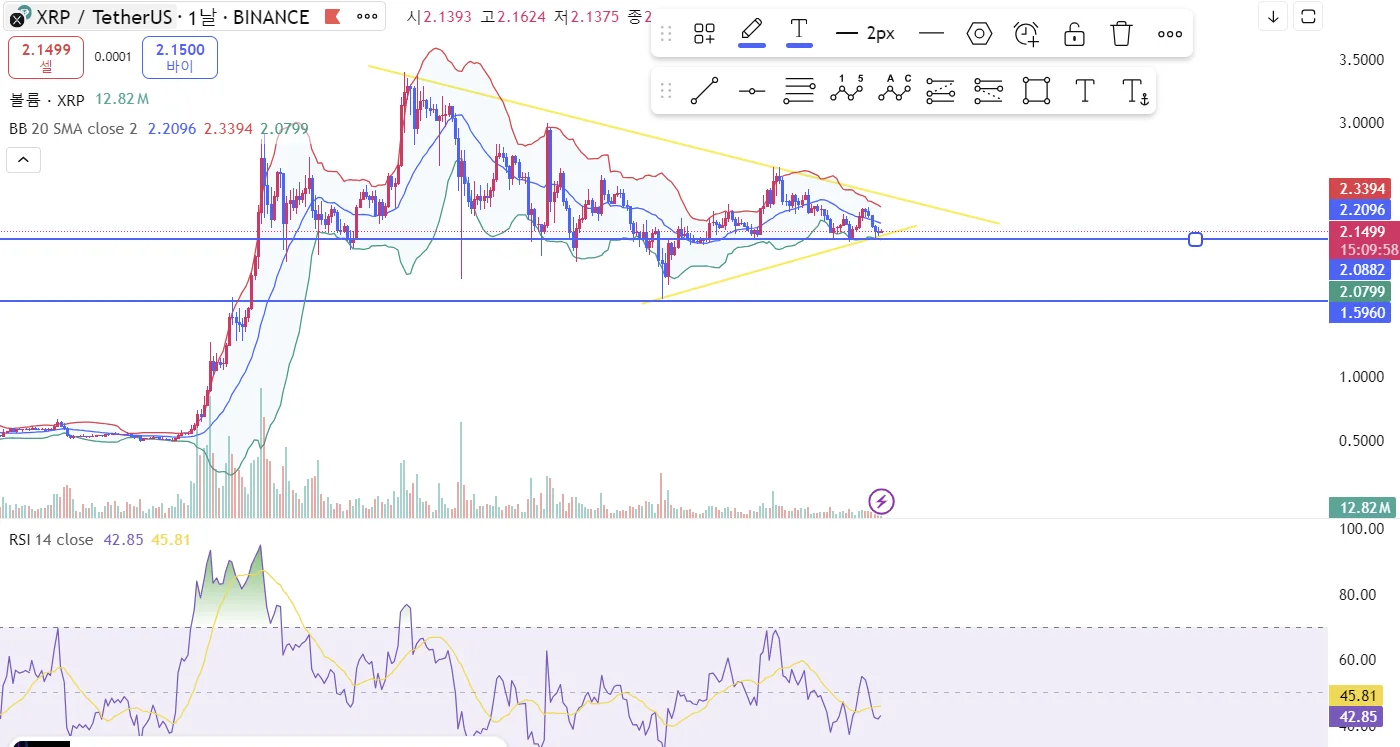This screenshot has height=747, width=1400.
Task: Select the Trend Line tool
Action: (705, 91)
